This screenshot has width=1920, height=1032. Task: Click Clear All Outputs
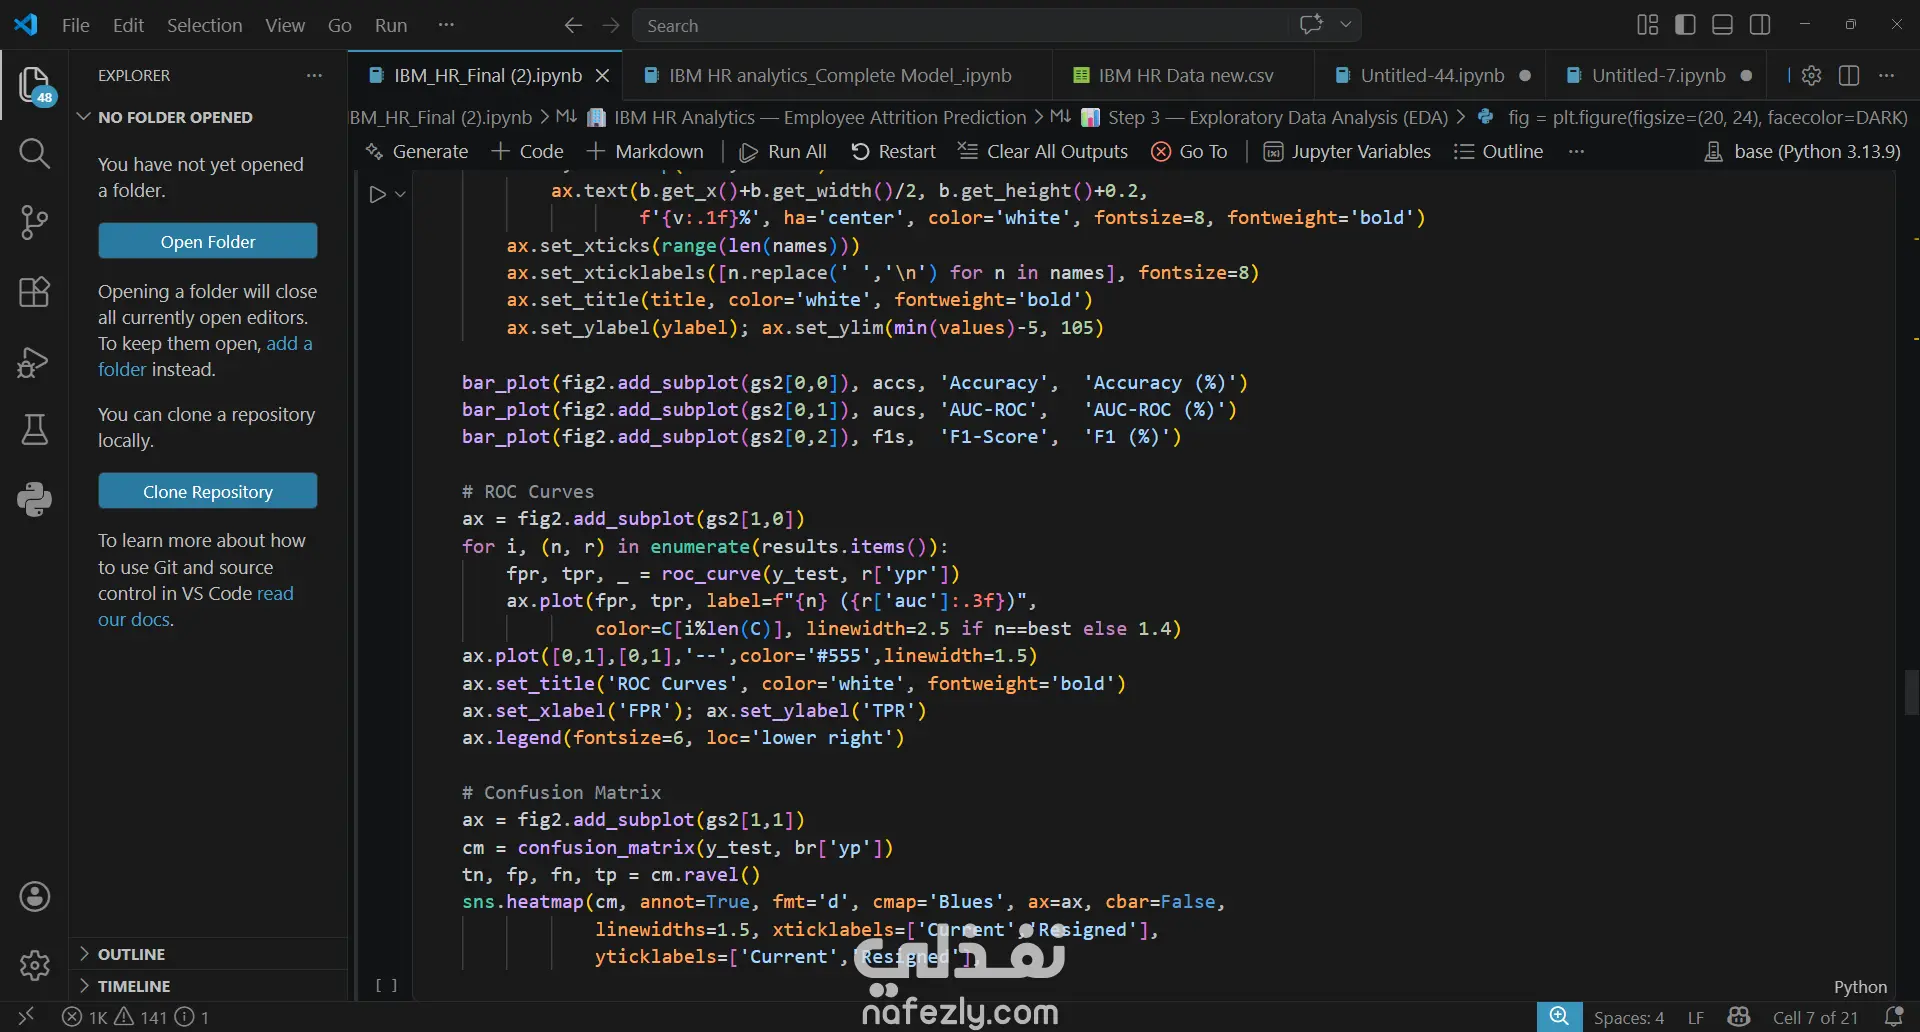click(x=1043, y=151)
